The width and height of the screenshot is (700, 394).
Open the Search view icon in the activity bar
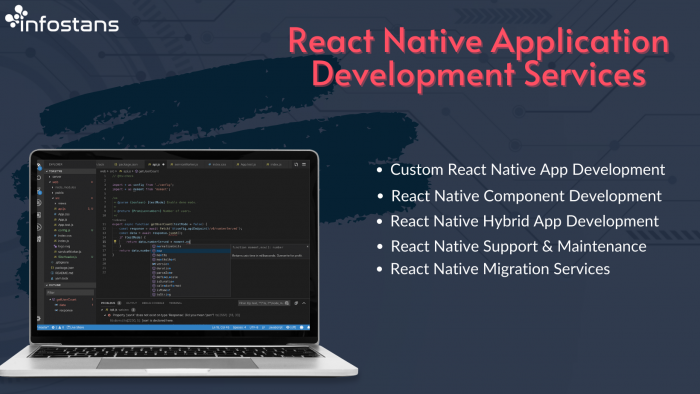click(39, 178)
